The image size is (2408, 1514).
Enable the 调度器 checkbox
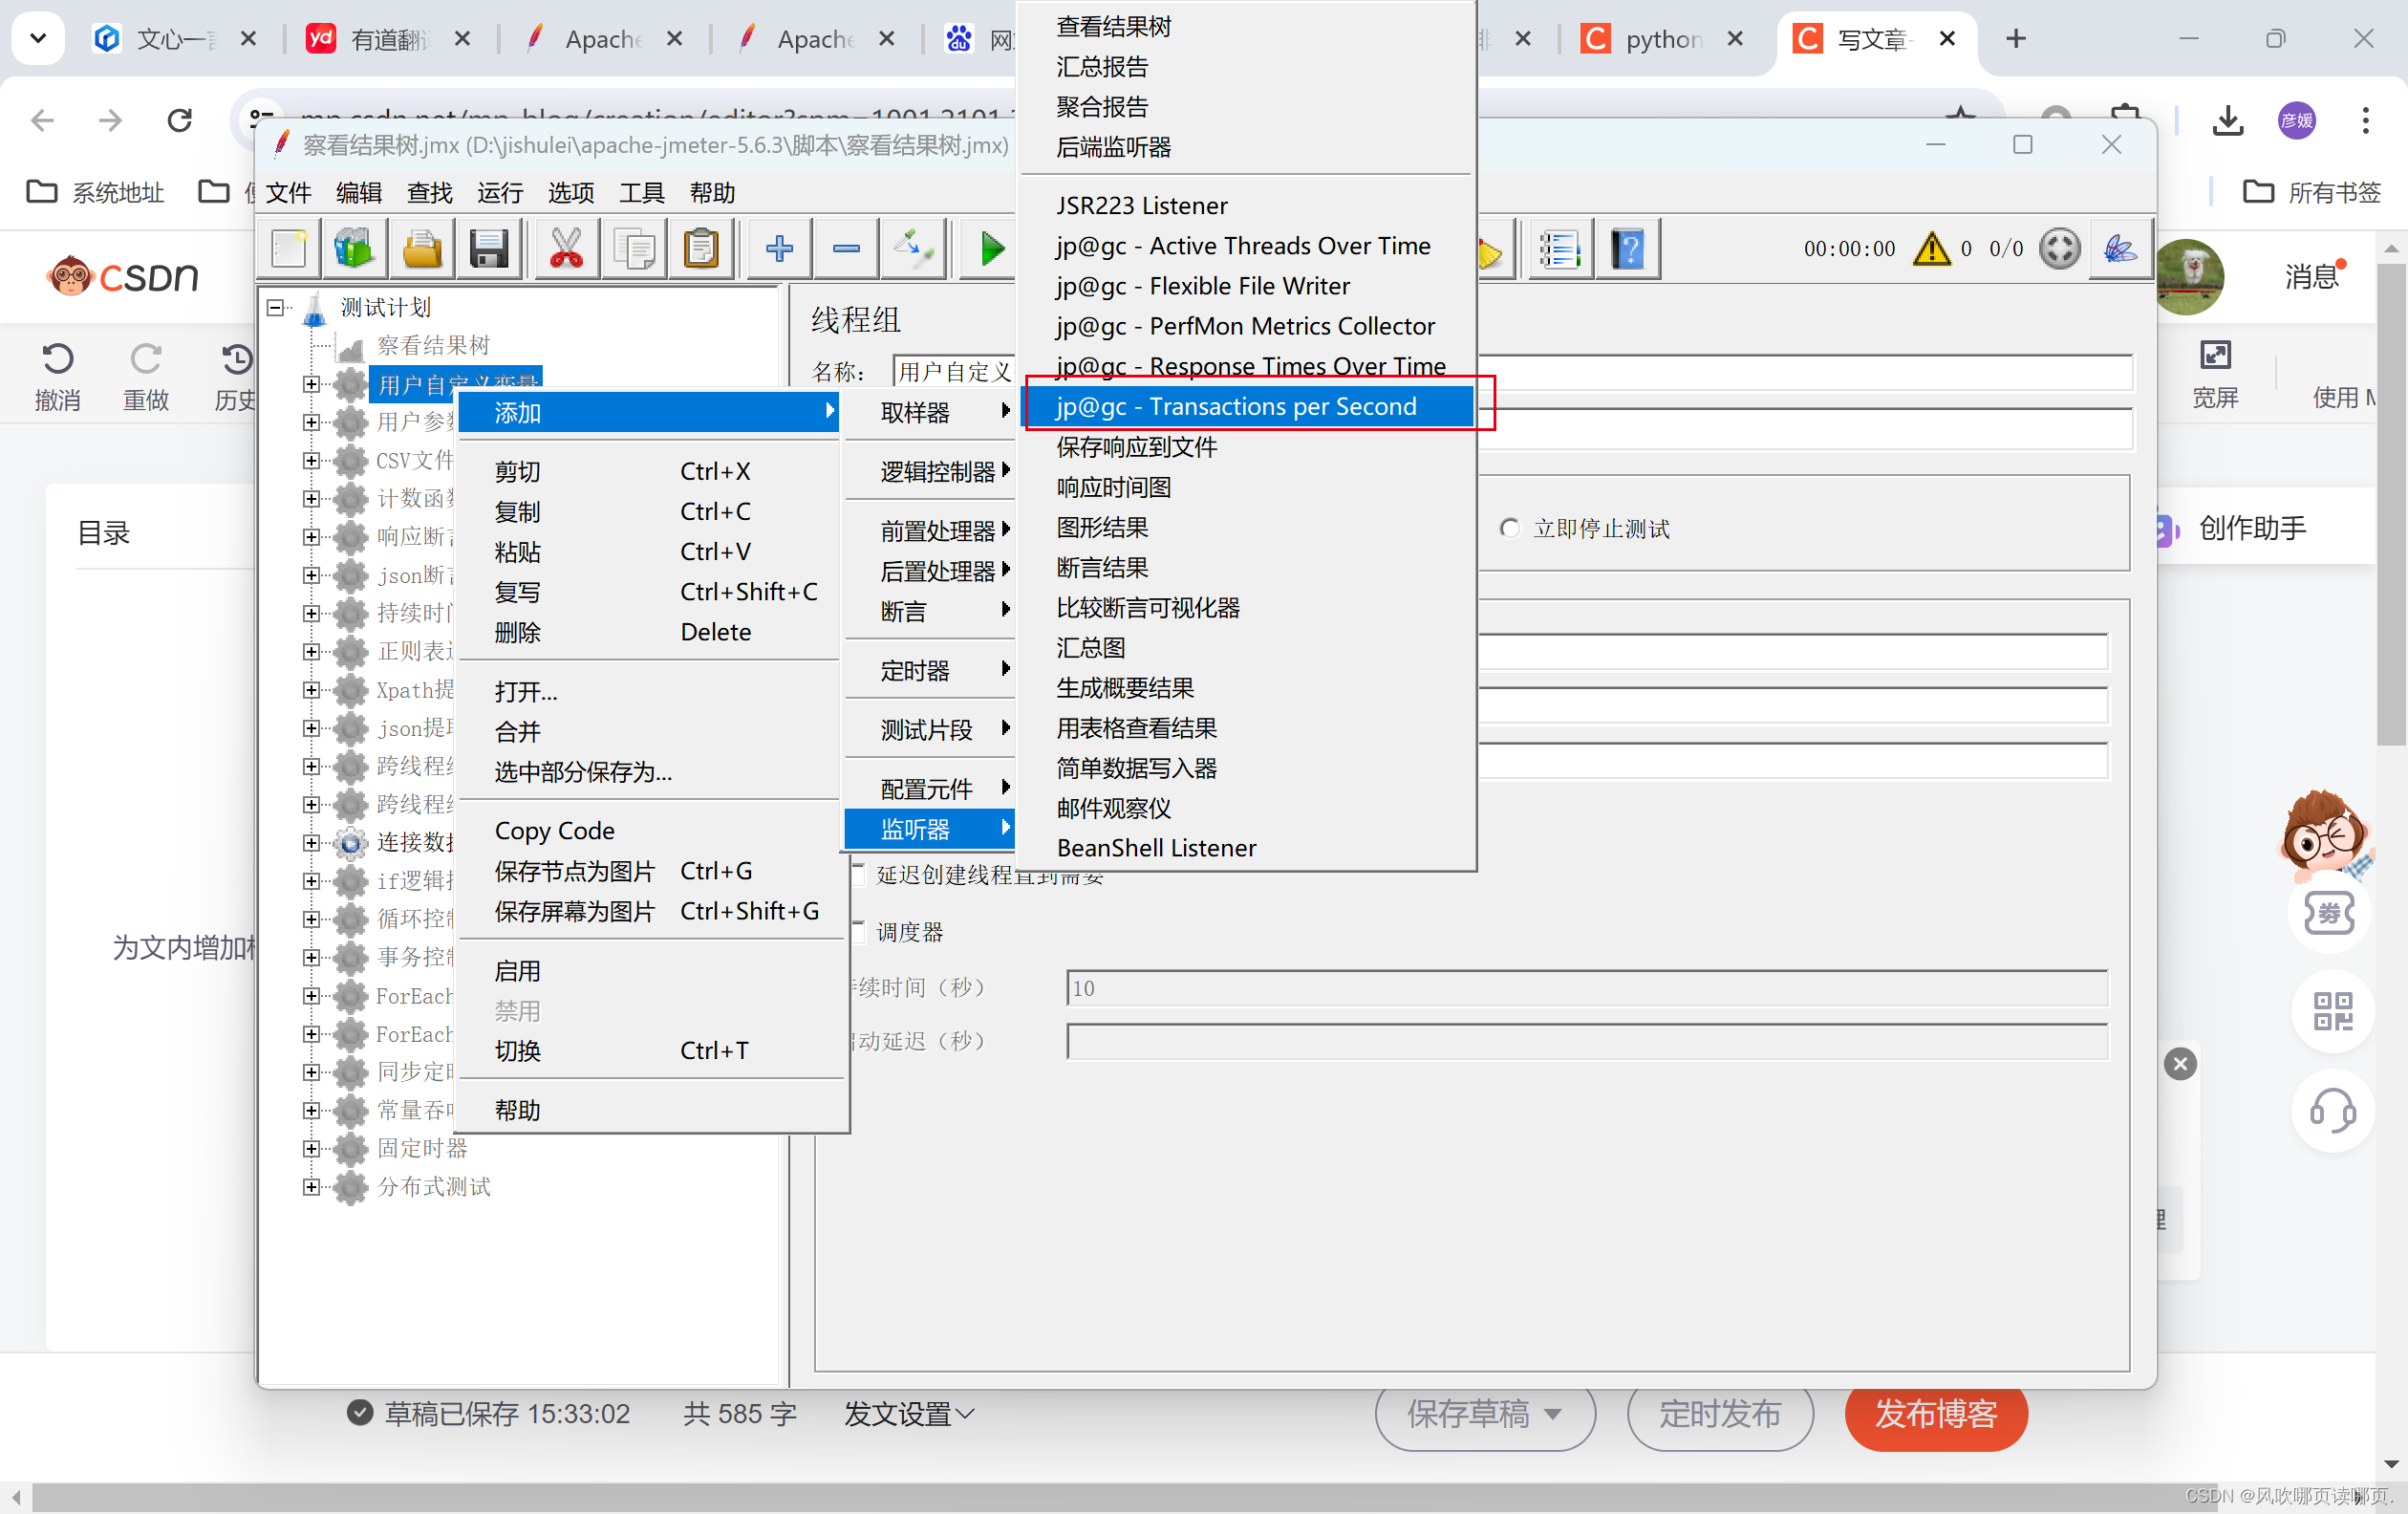tap(860, 932)
